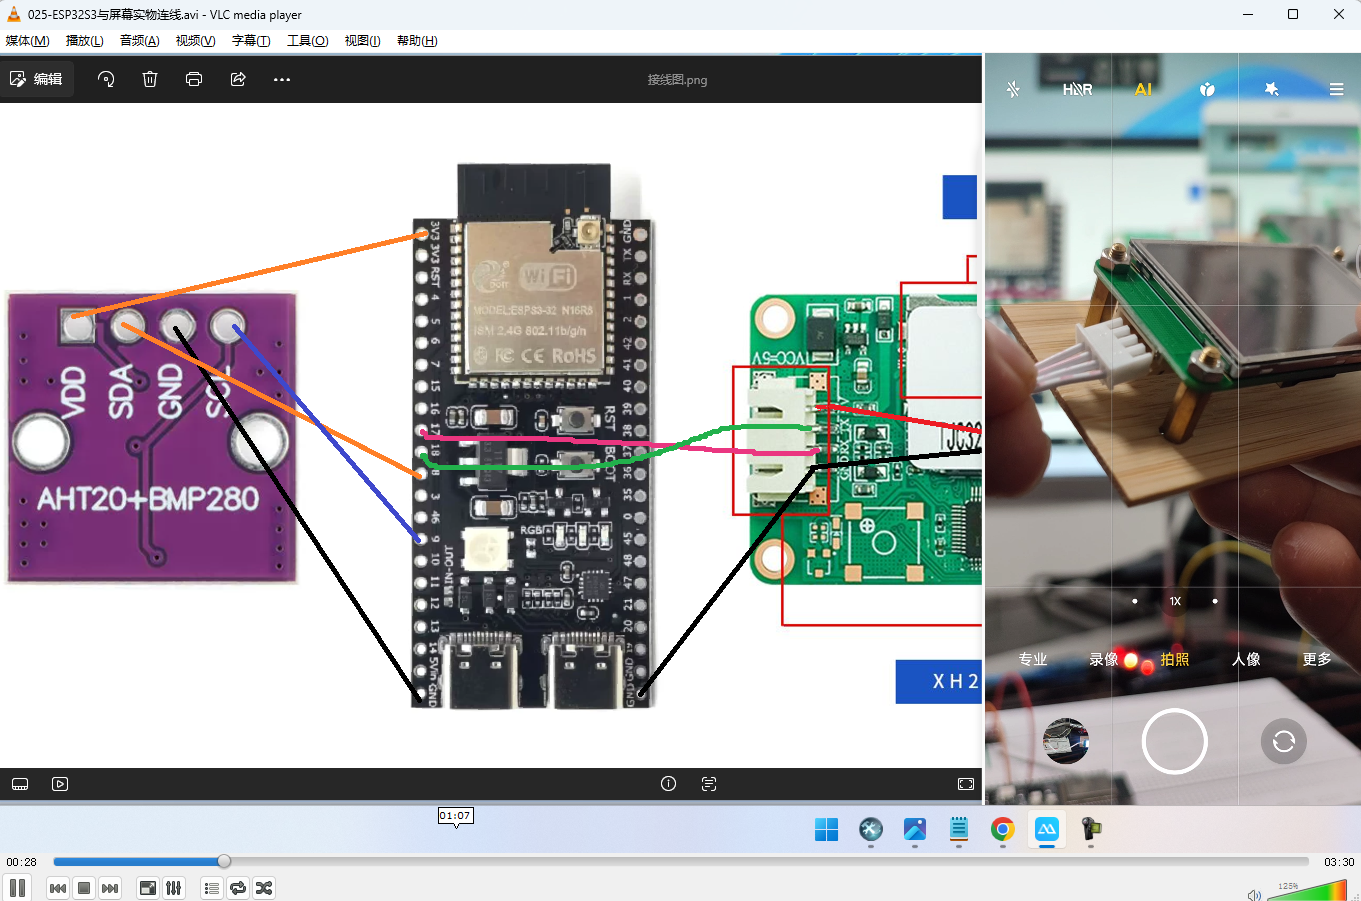The image size is (1361, 901).
Task: Tap the camera shutter button
Action: 1175,741
